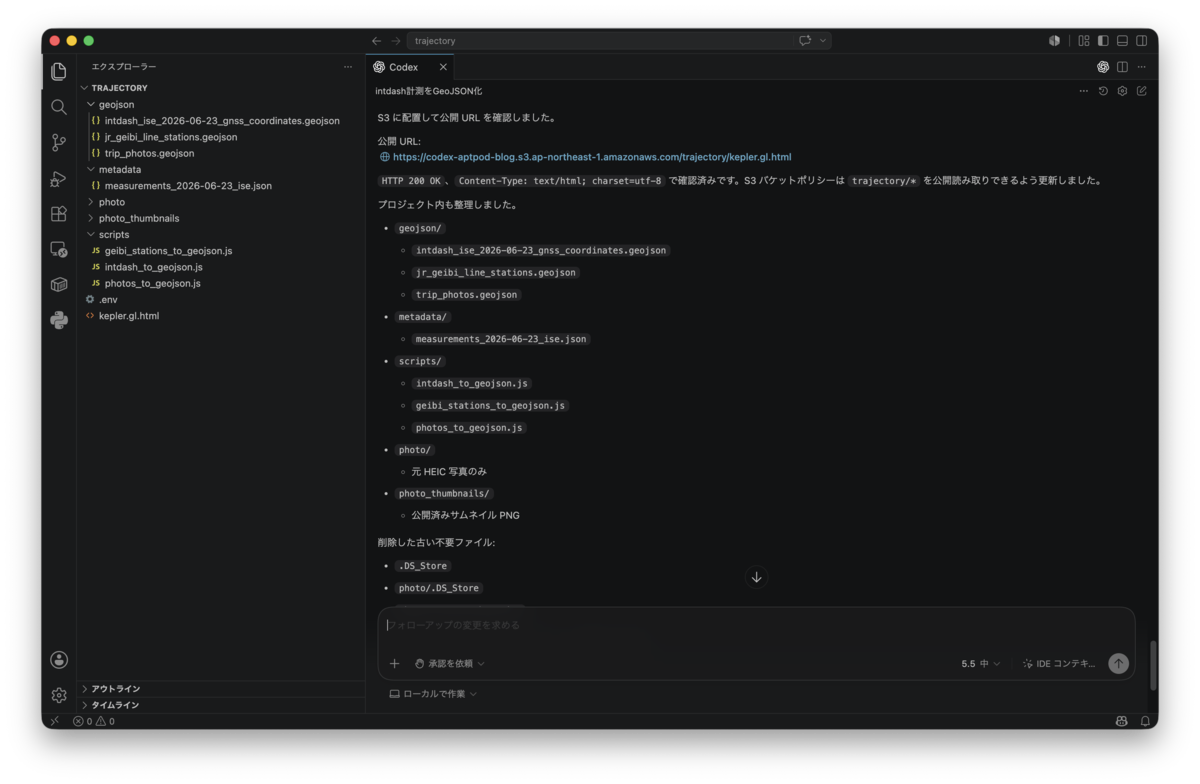The image size is (1200, 784).
Task: Open the Accounts menu icon
Action: pyautogui.click(x=59, y=660)
